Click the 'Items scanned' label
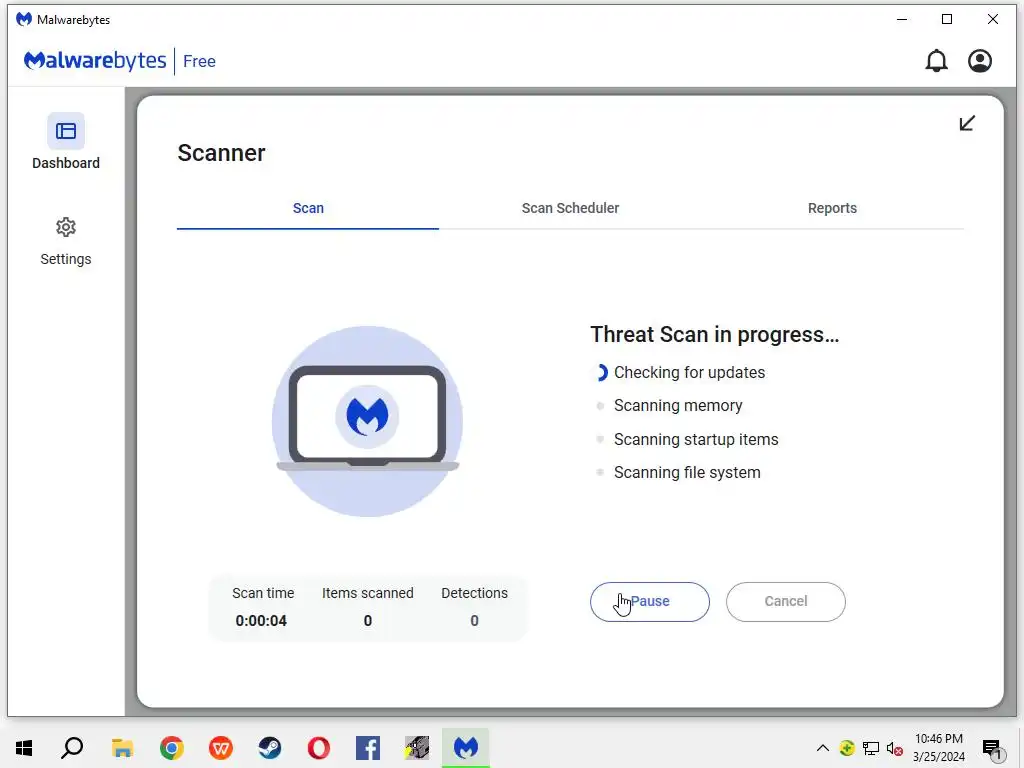1024x768 pixels. click(x=368, y=593)
